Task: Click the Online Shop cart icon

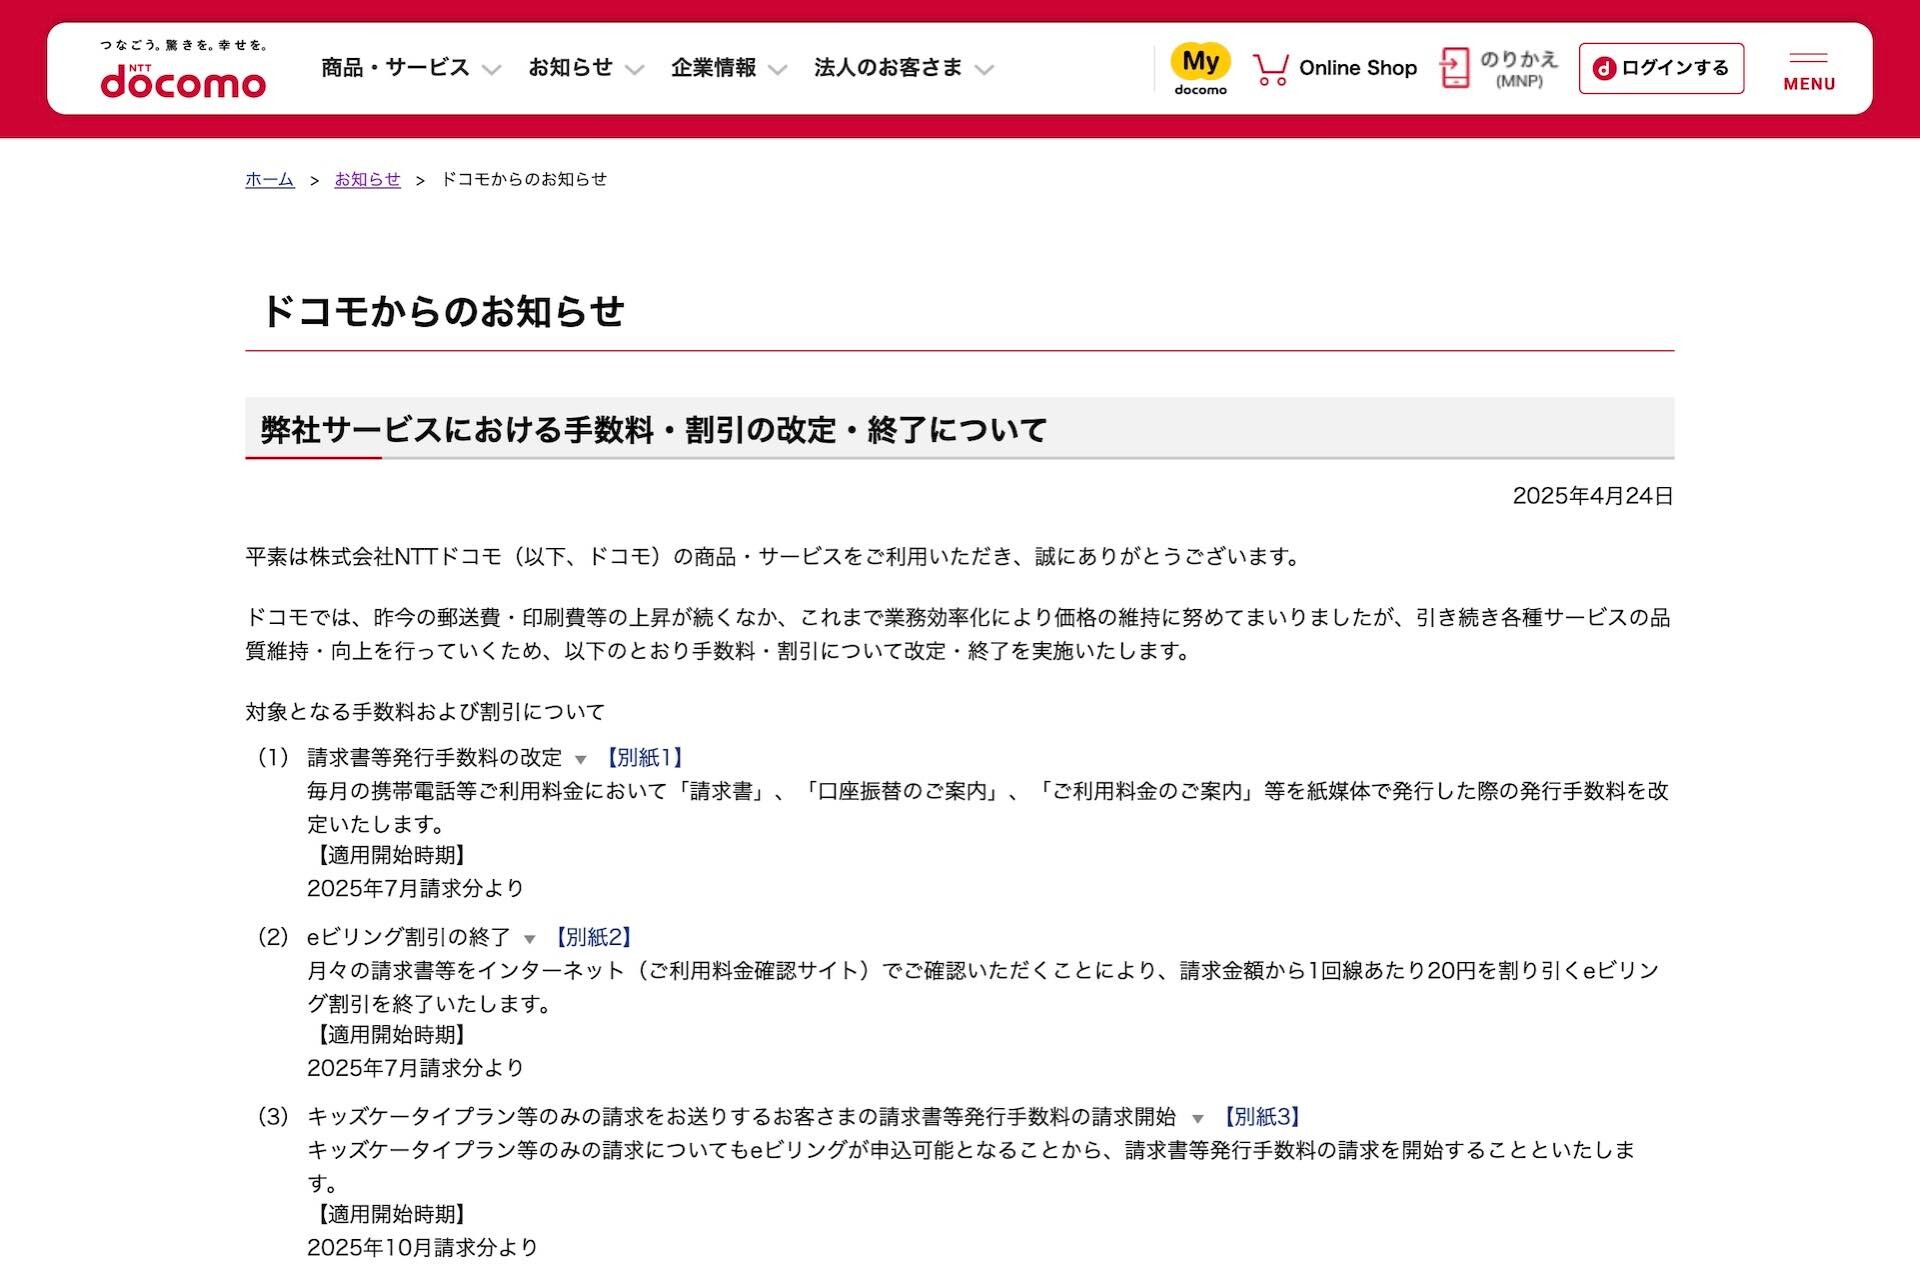Action: [x=1270, y=69]
